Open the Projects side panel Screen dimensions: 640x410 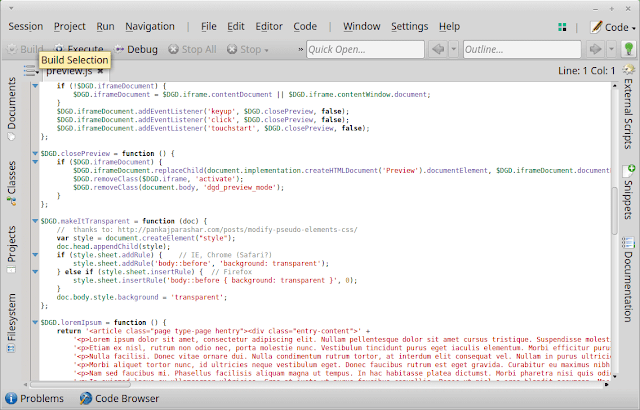tap(11, 249)
